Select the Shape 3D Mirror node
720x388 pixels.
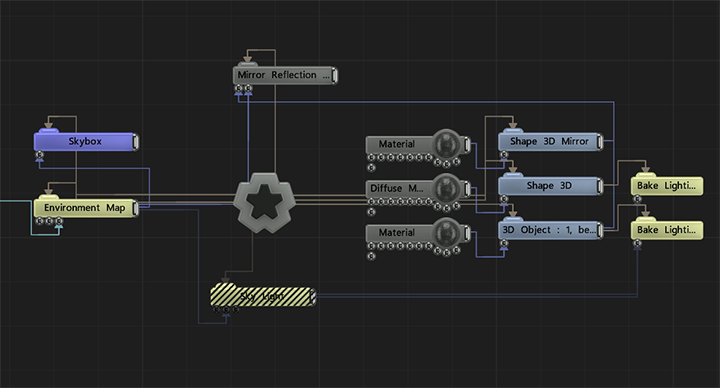[550, 141]
